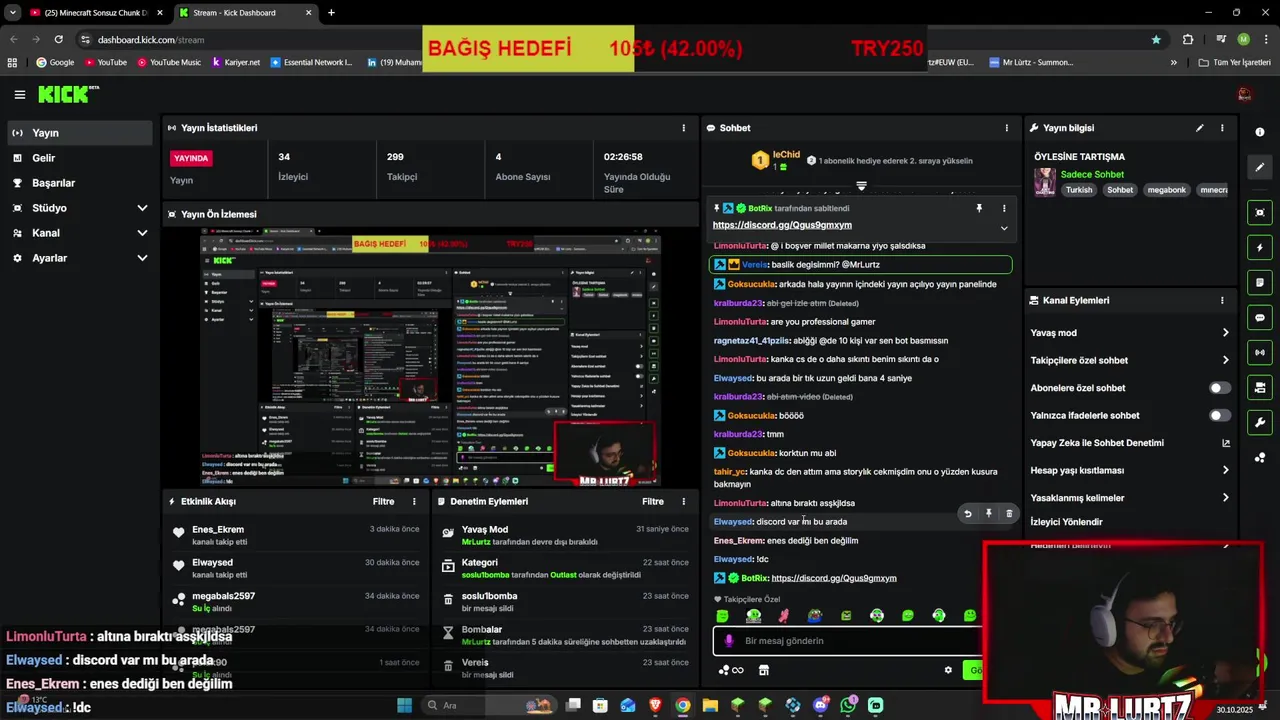Unpin the BotRix pinned message
Screen dimensions: 1280x720
[979, 208]
